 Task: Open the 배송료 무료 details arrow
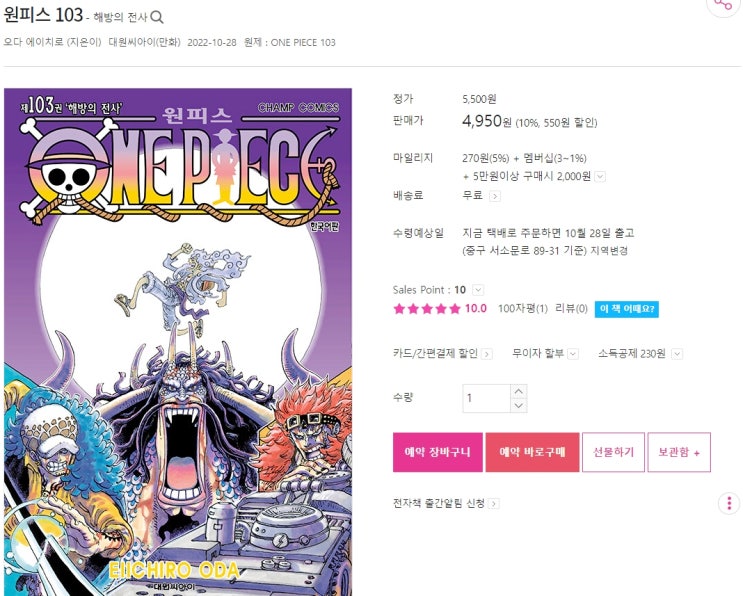click(495, 196)
